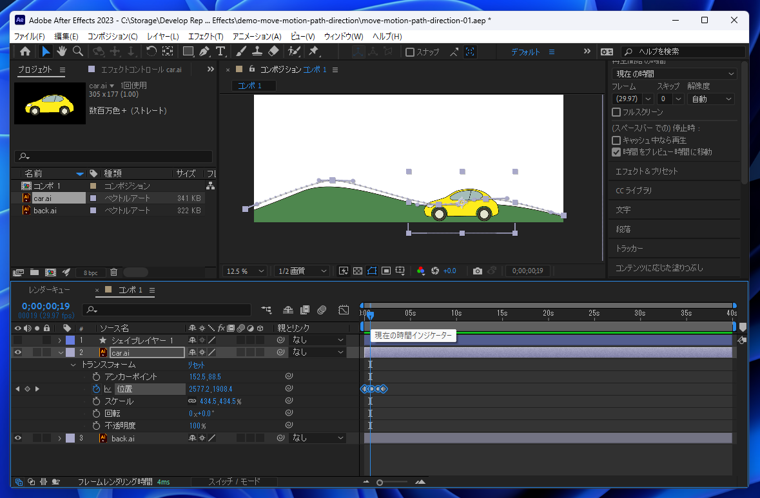760x498 pixels.
Task: Toggle the transparency grid icon in viewer
Action: click(358, 271)
